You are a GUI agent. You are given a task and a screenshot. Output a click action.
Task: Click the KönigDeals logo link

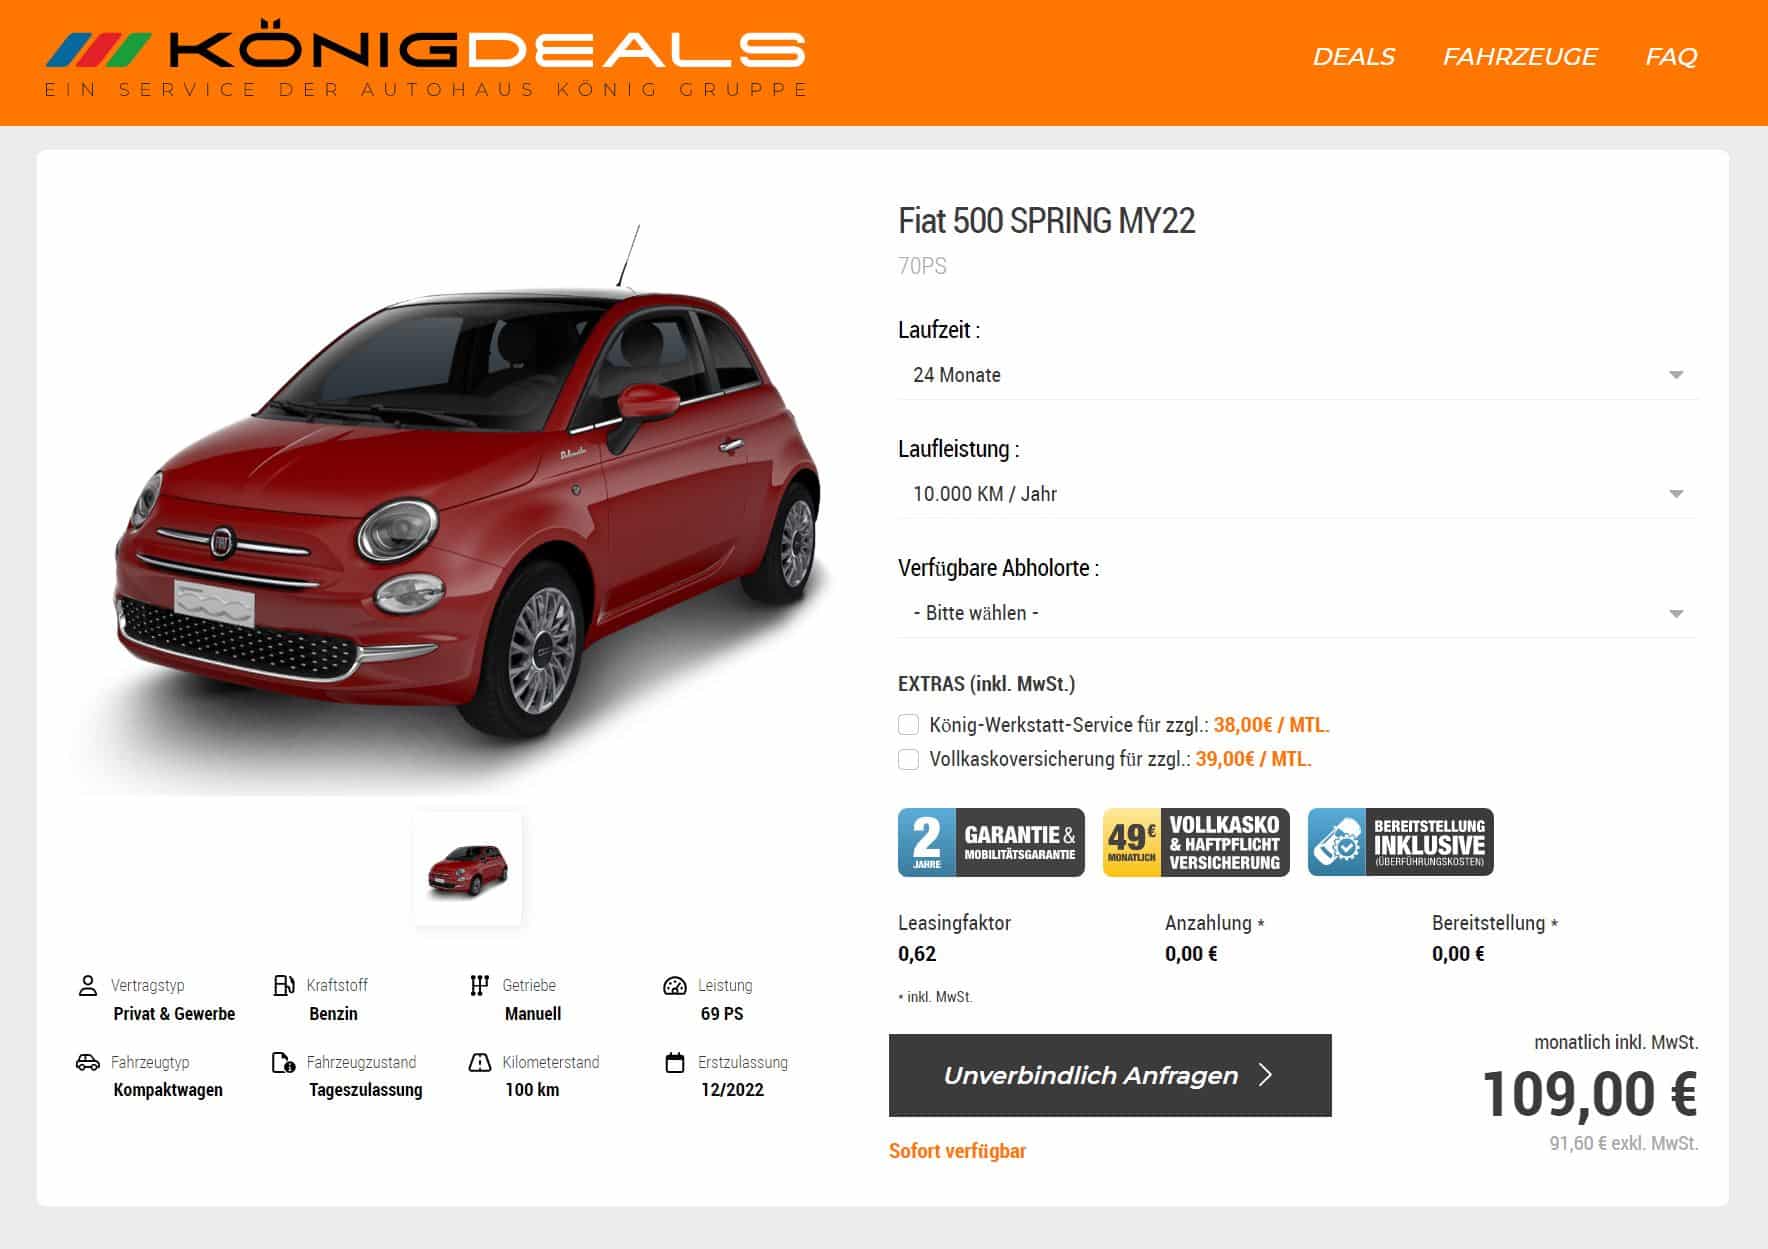(x=426, y=60)
